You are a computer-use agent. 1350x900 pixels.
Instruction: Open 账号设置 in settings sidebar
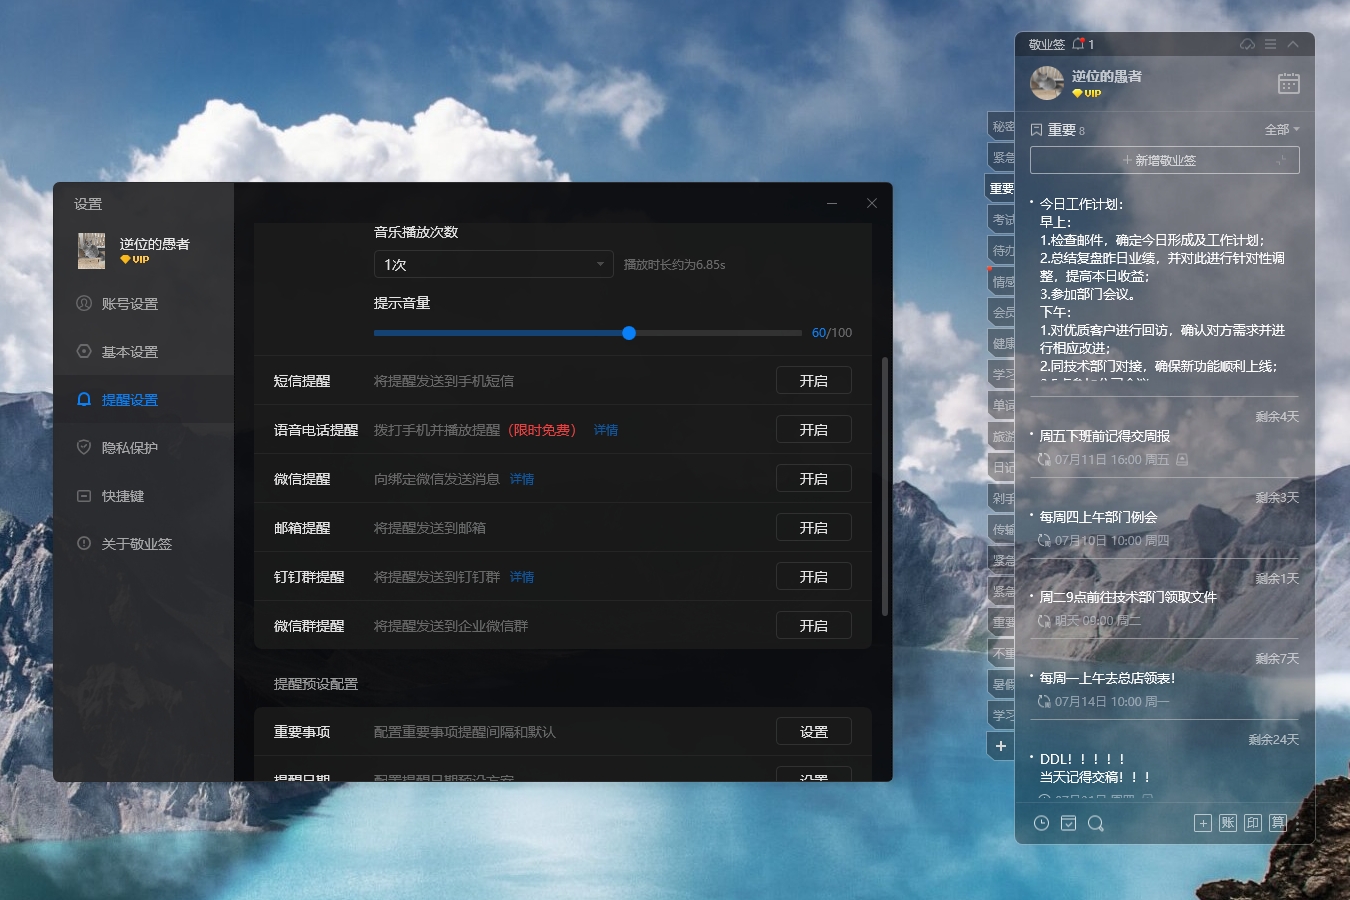click(144, 304)
